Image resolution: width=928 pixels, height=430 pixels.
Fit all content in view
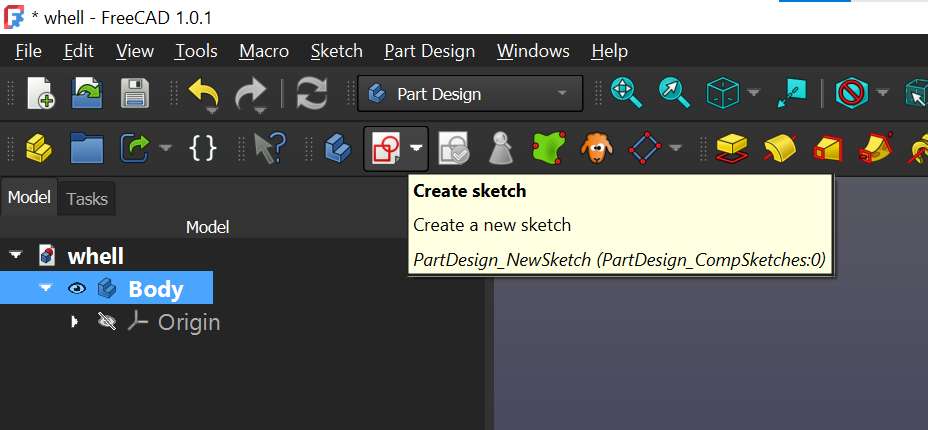click(626, 93)
